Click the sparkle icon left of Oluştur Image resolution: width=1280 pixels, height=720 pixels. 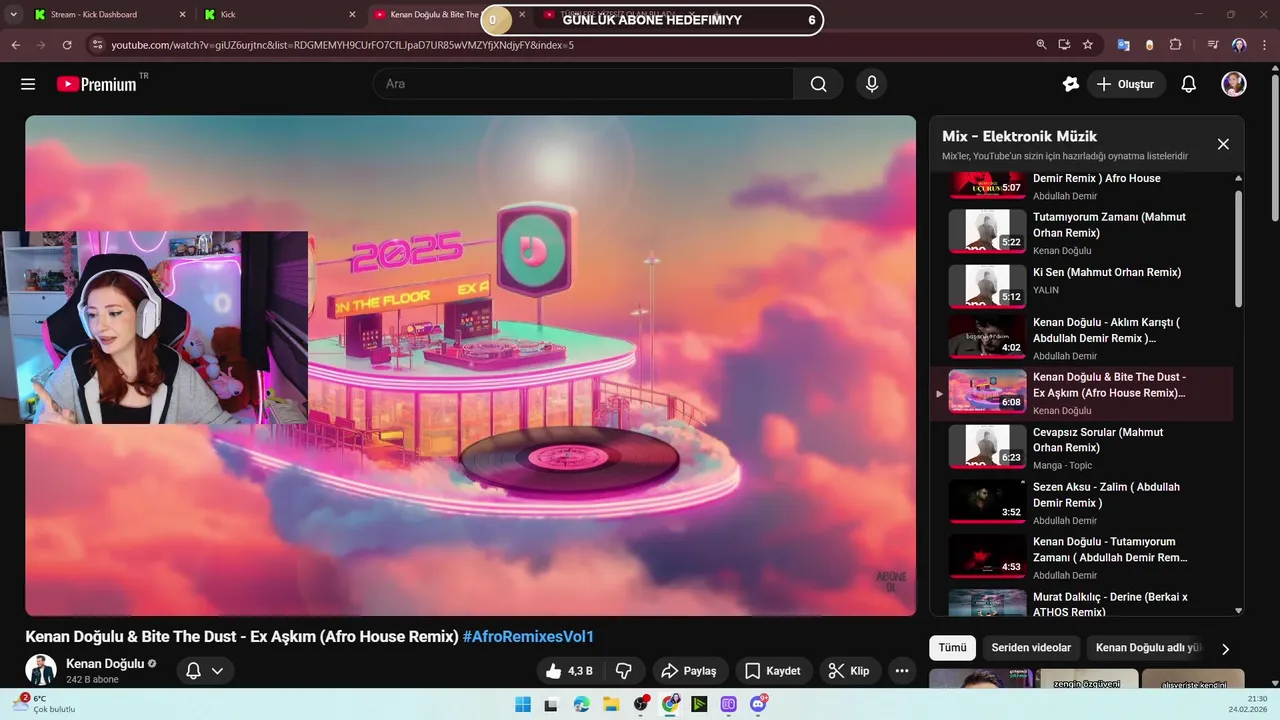click(1071, 84)
